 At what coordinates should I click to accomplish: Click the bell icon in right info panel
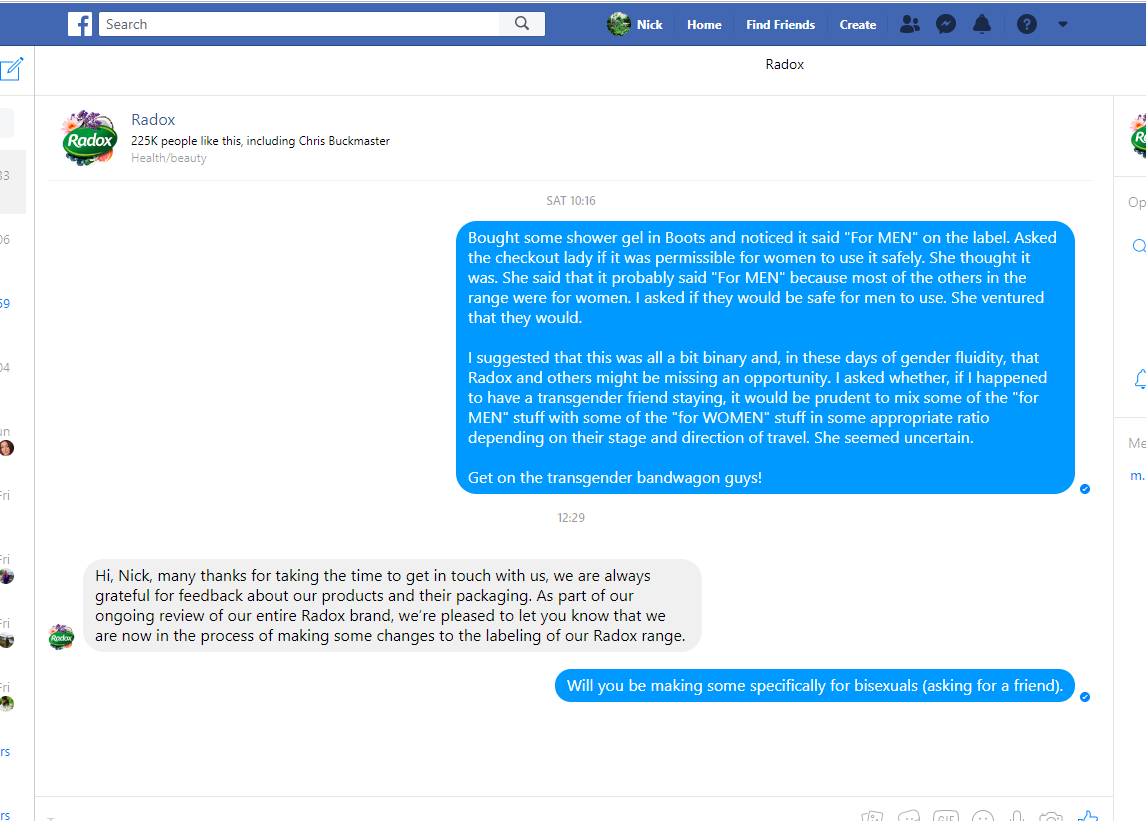tap(1139, 379)
